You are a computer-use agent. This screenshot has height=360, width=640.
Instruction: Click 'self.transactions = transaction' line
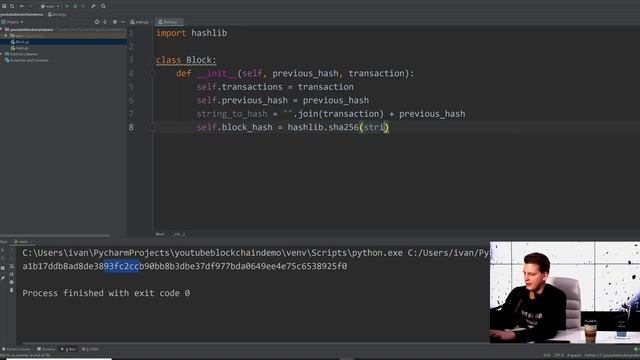(275, 87)
